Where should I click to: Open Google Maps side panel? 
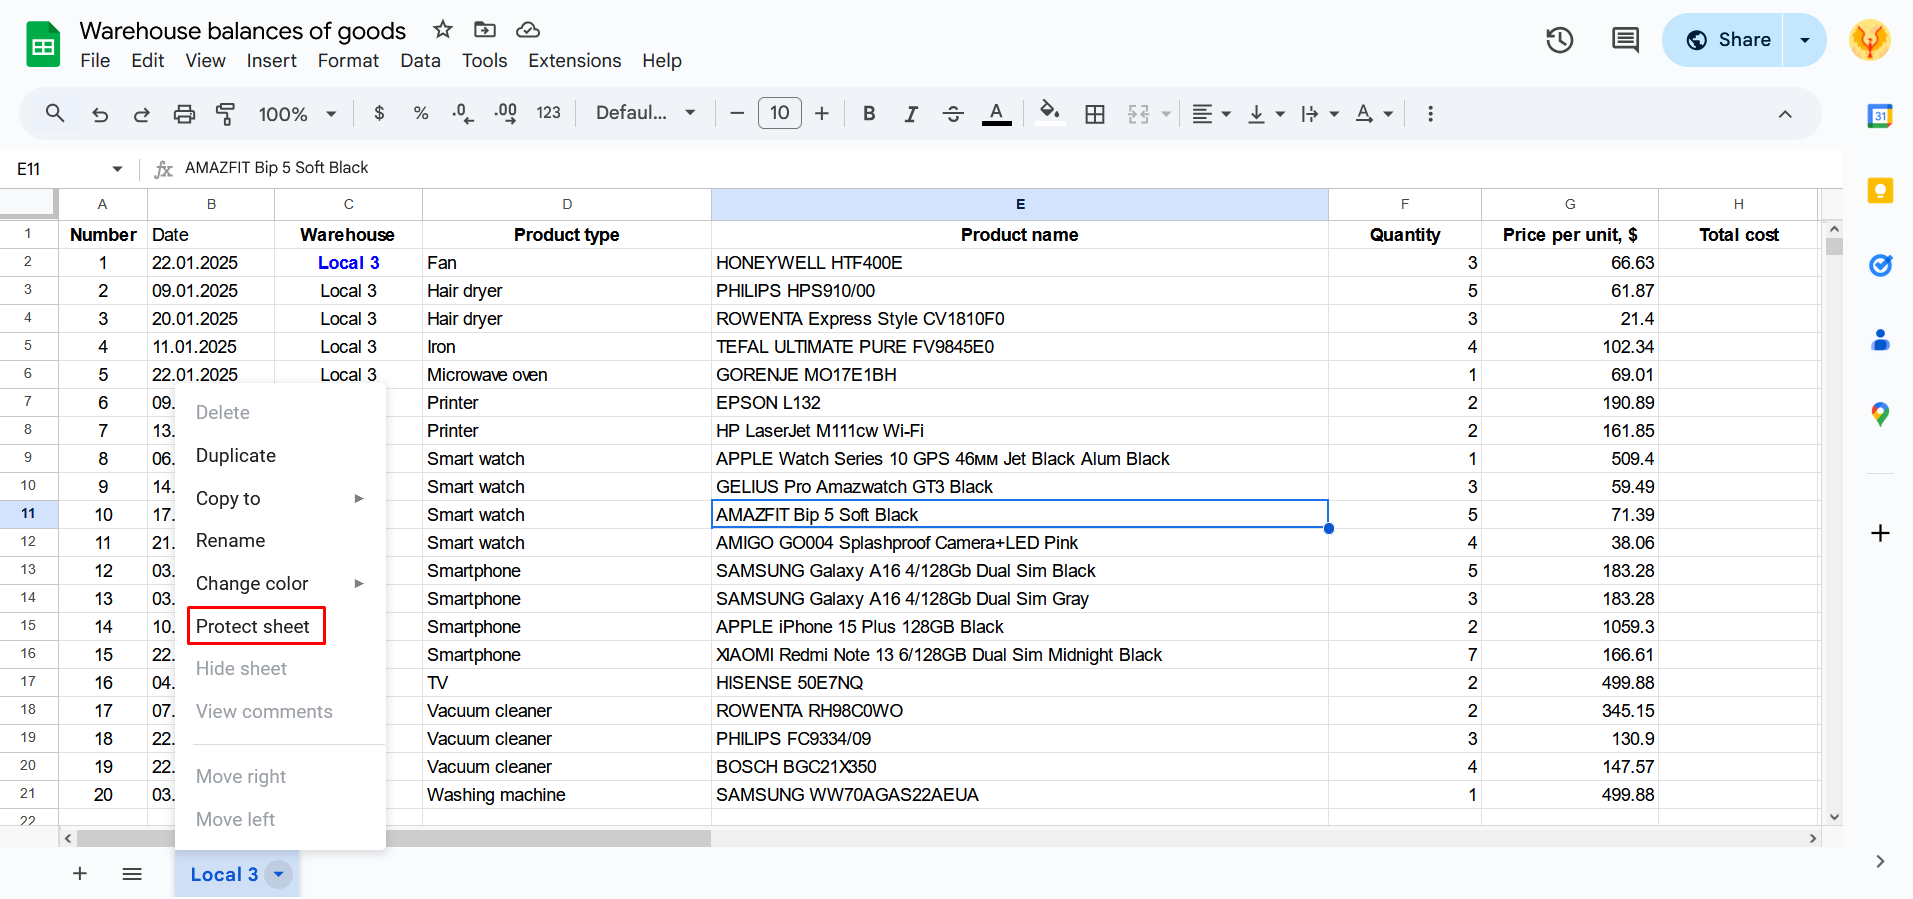click(1880, 414)
